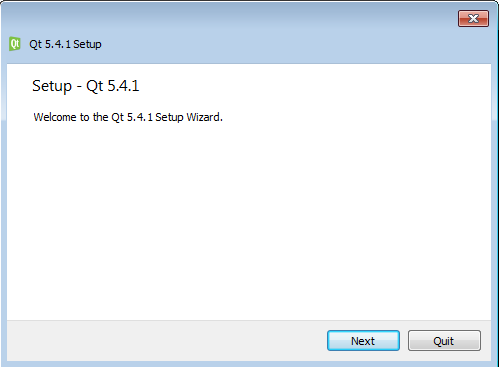Advance the wizard with the Next button
The width and height of the screenshot is (499, 367).
[x=363, y=341]
